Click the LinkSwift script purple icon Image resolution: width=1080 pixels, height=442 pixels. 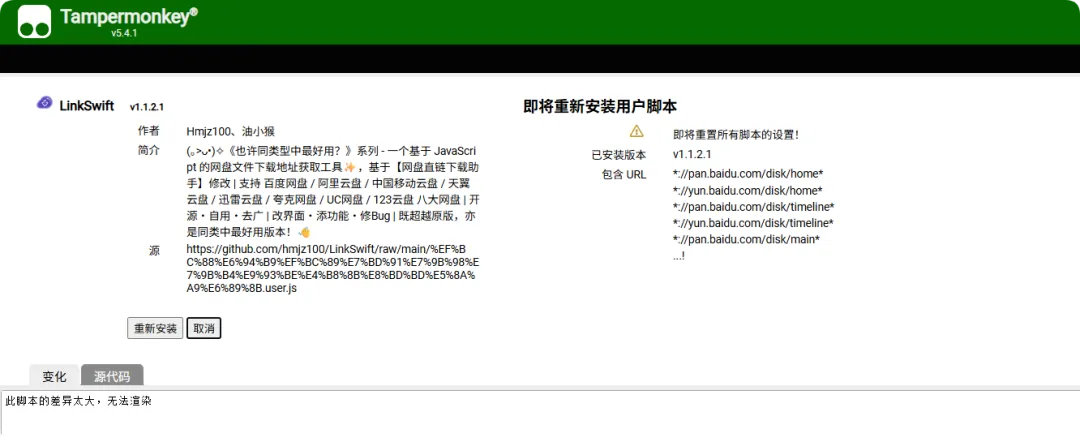(45, 103)
